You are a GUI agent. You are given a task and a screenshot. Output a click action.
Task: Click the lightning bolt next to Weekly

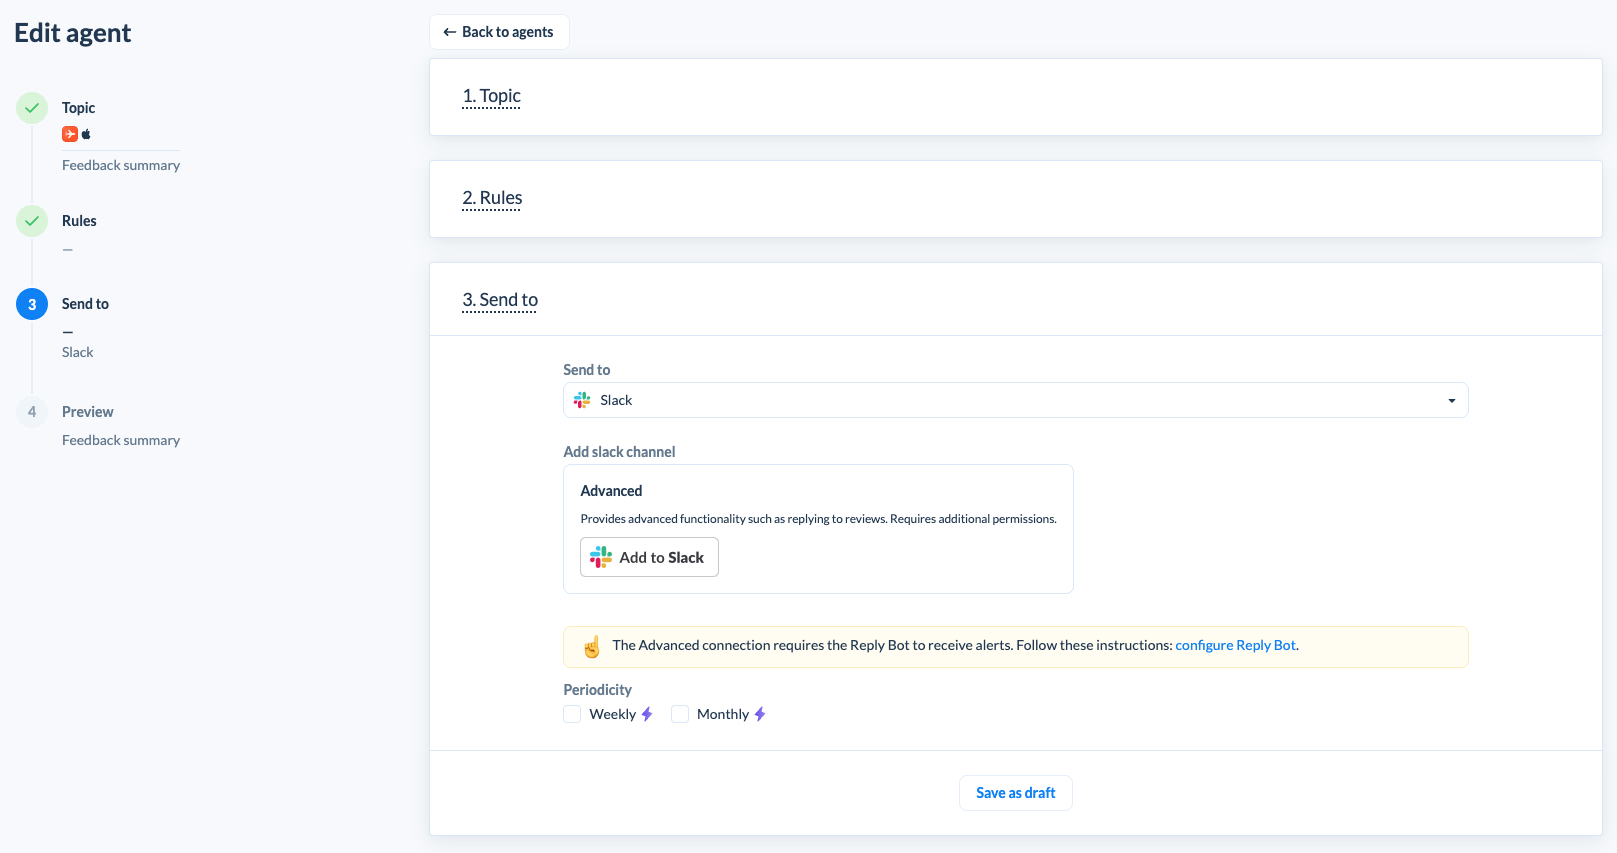(x=647, y=714)
